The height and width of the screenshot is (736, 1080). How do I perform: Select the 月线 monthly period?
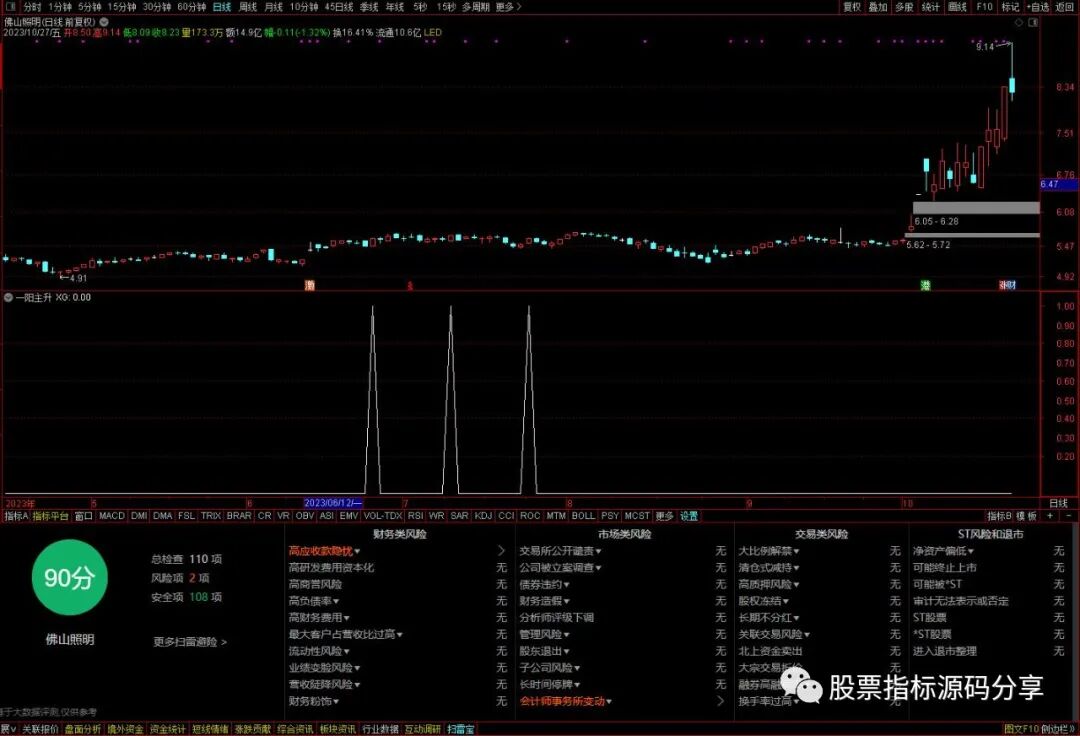coord(273,7)
